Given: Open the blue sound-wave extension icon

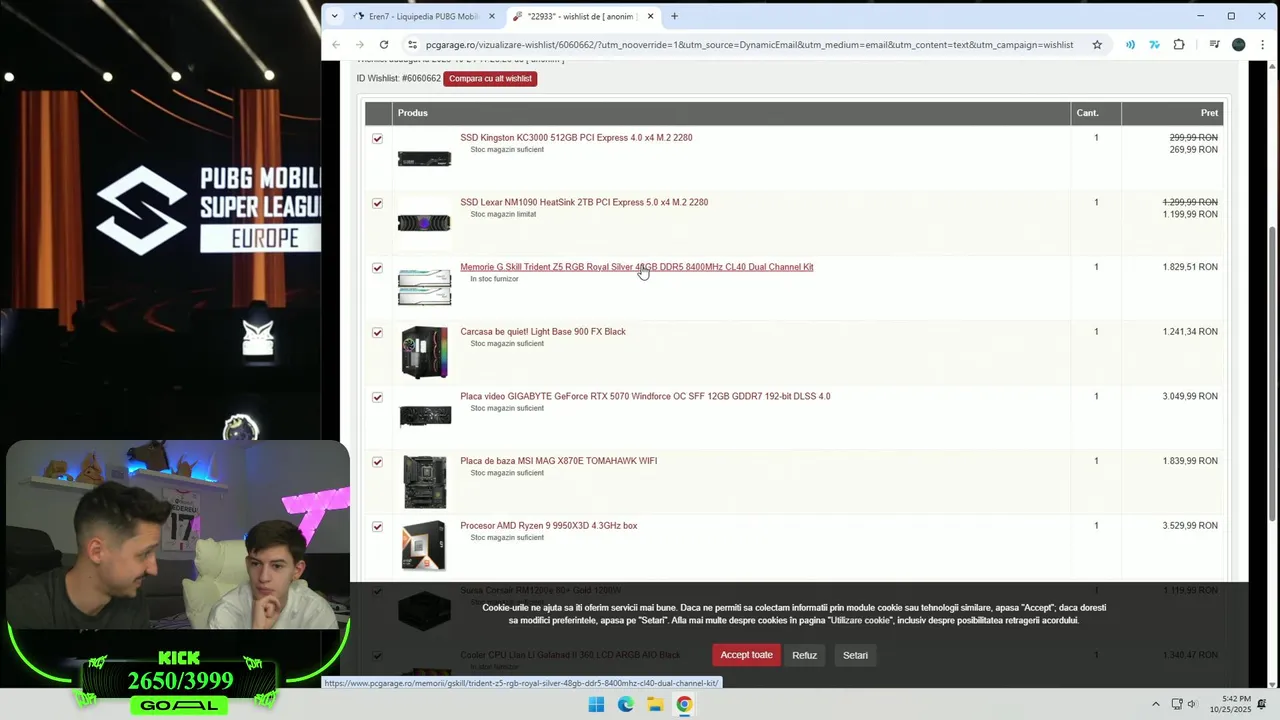Looking at the screenshot, I should [x=1130, y=45].
